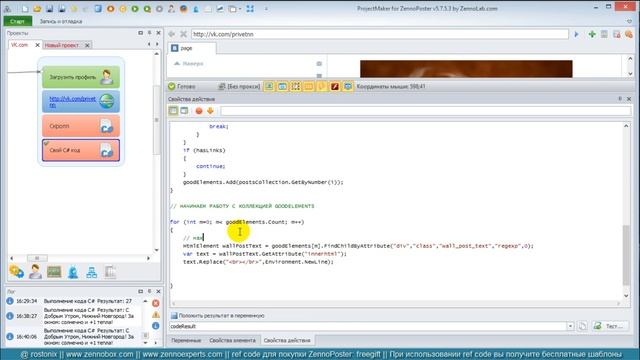640x360 pixels.
Task: Click the green magnifier debug icon
Action: 147,9
